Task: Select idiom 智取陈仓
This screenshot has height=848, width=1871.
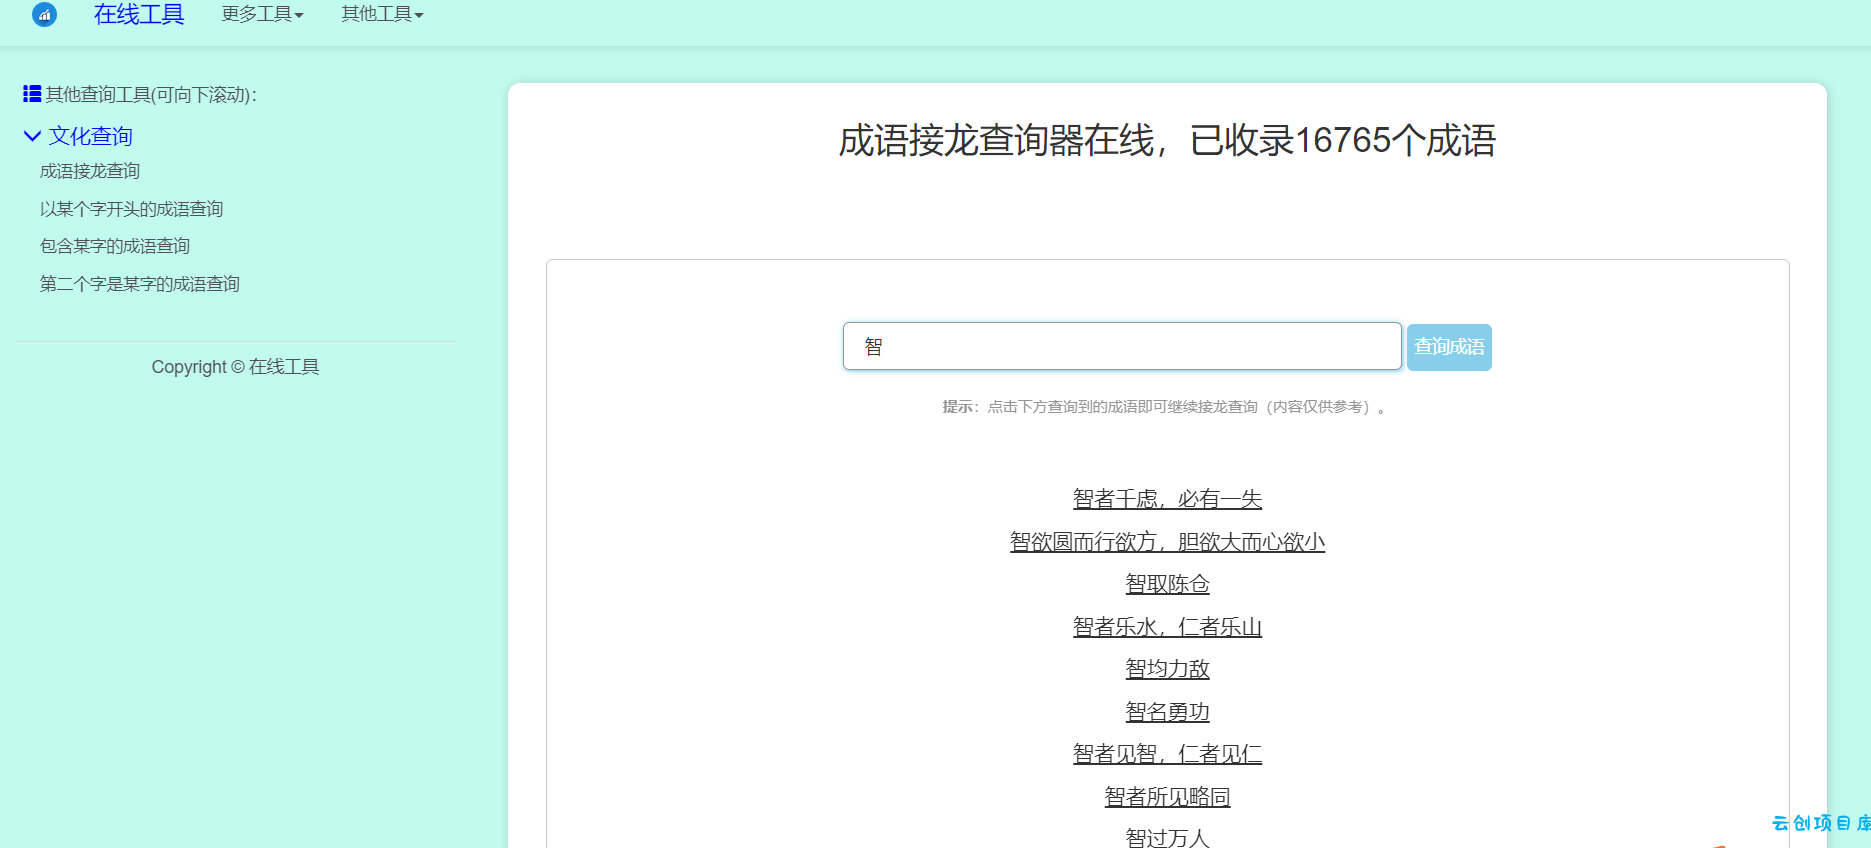Action: pyautogui.click(x=1167, y=584)
